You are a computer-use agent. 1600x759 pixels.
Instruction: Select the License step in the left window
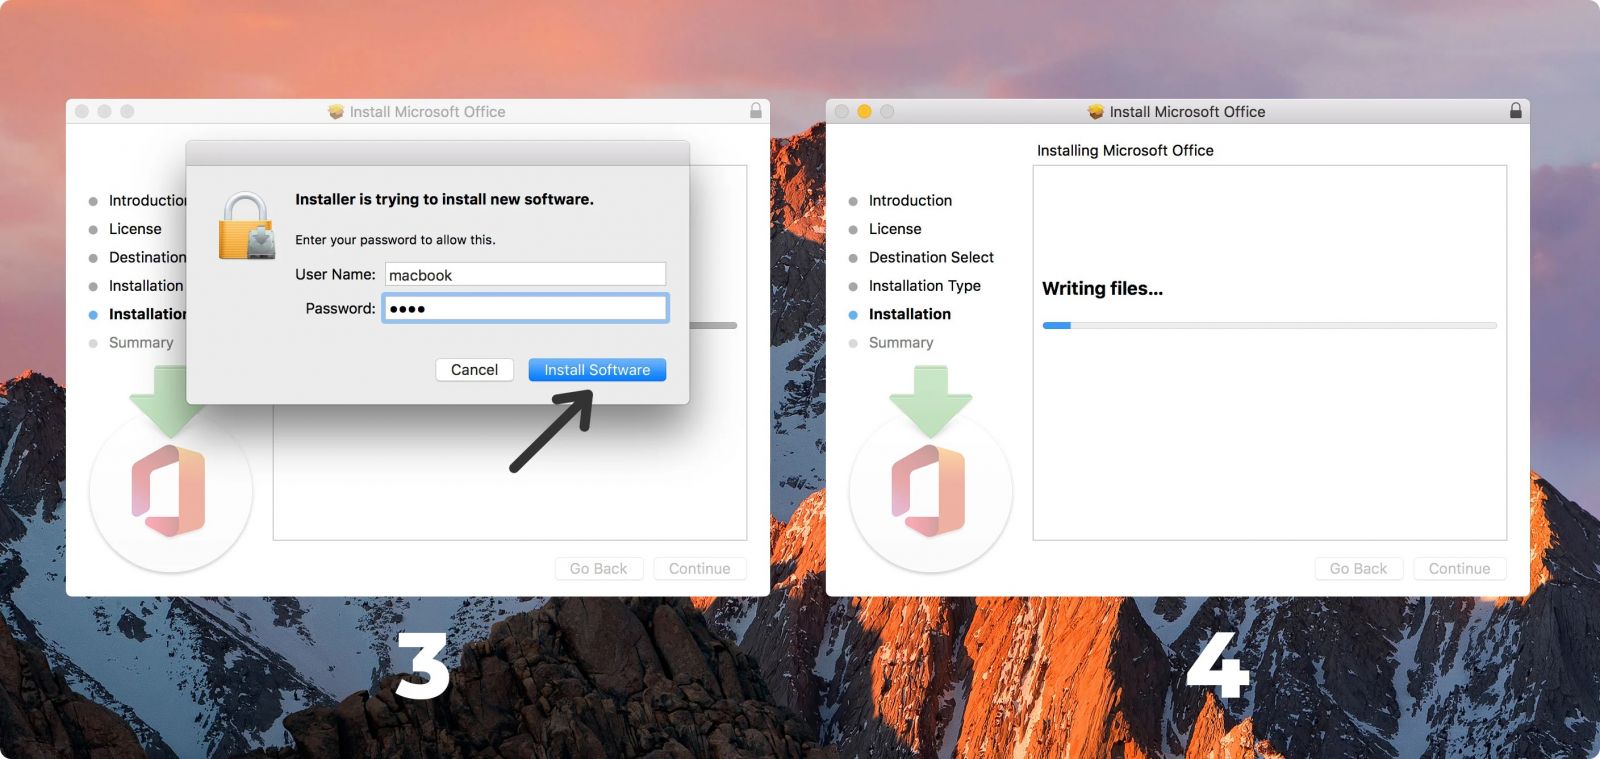[135, 229]
